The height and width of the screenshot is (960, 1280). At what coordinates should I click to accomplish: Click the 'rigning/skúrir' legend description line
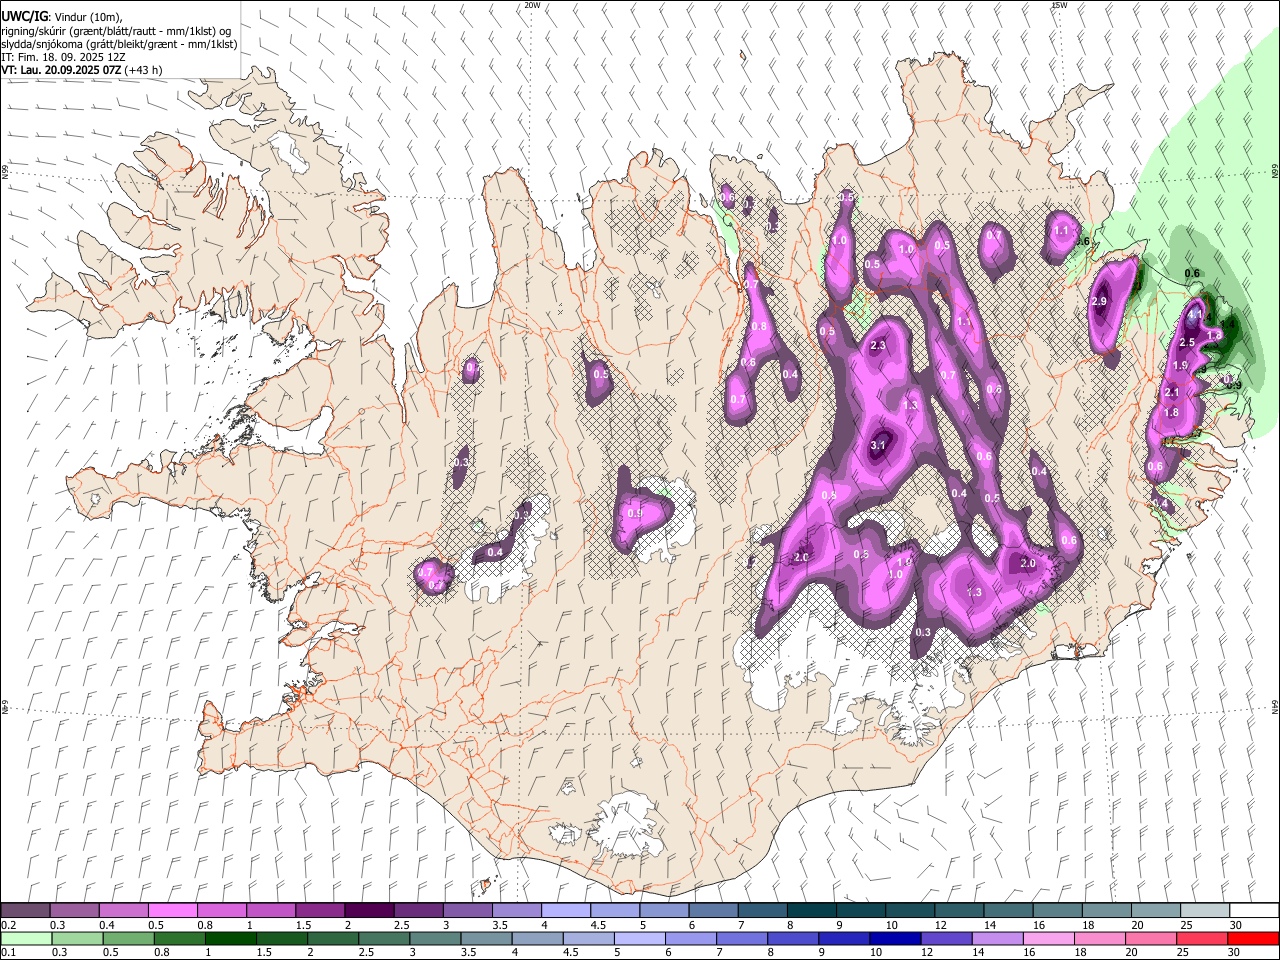point(116,31)
